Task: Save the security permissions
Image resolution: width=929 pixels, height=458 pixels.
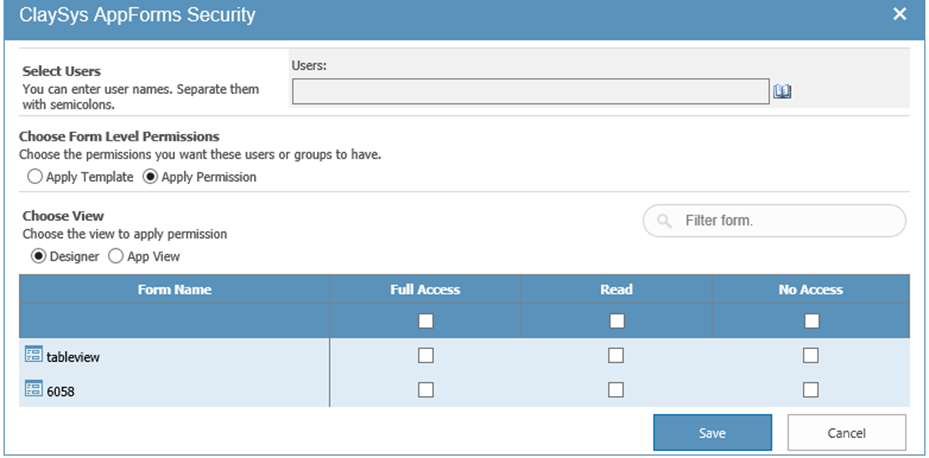Action: click(712, 433)
